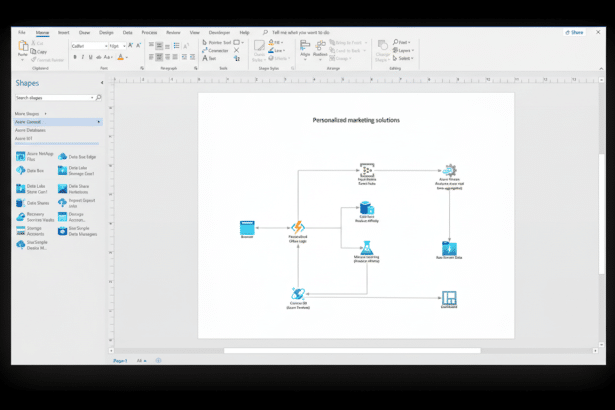Screen dimensions: 615x410
Task: Toggle Italic formatting
Action: [x=83, y=57]
